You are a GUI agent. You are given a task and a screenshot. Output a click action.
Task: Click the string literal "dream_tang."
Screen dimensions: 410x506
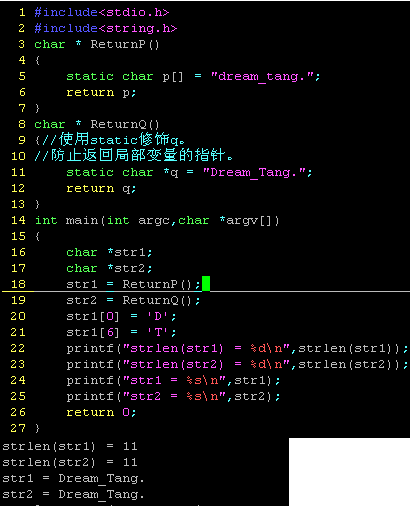(x=262, y=77)
